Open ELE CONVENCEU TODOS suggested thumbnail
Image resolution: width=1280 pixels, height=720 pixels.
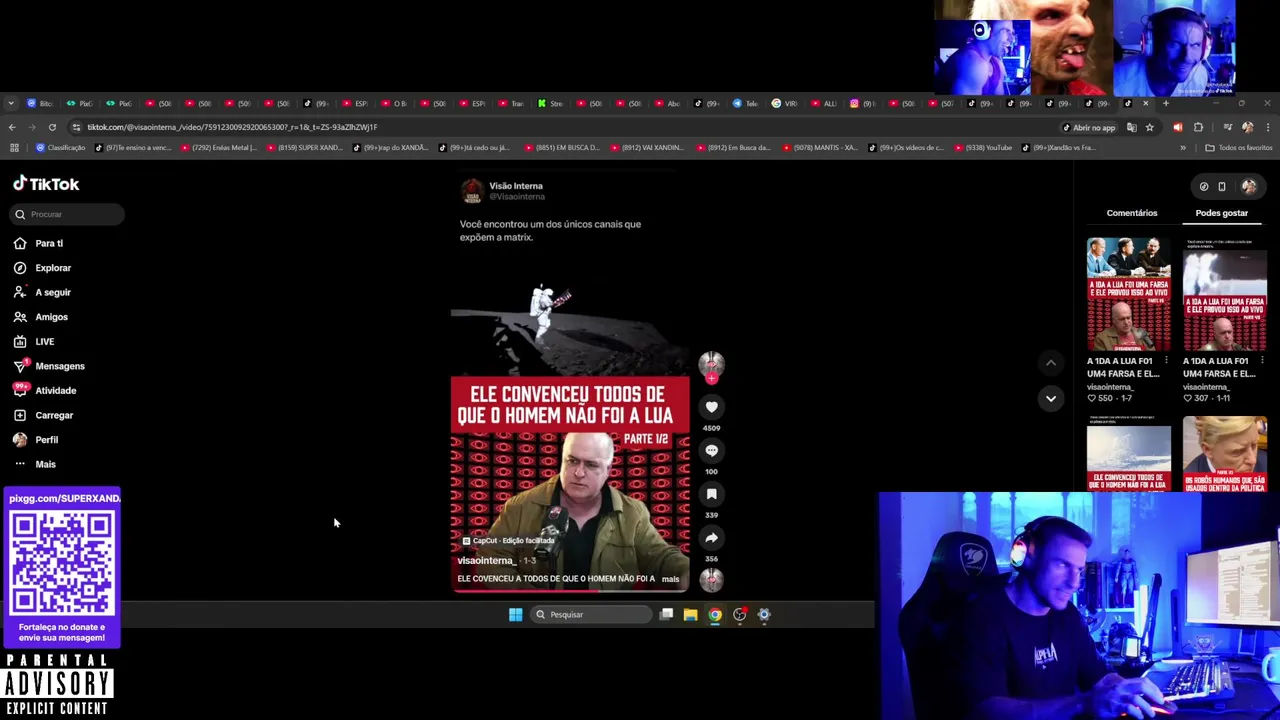[1129, 455]
